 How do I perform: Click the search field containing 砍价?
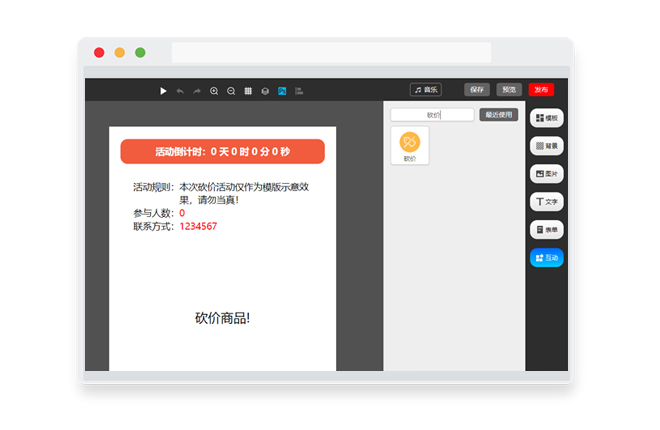pyautogui.click(x=432, y=115)
